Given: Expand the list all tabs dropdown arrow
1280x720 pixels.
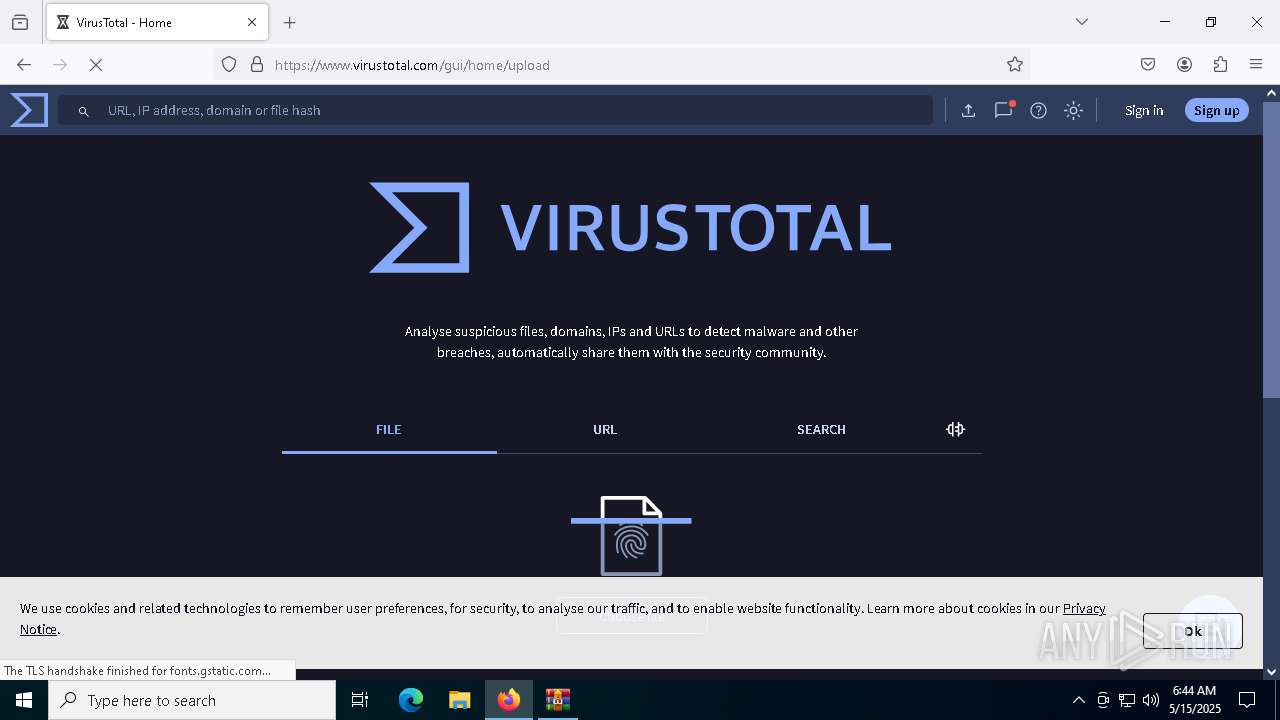Looking at the screenshot, I should tap(1082, 22).
